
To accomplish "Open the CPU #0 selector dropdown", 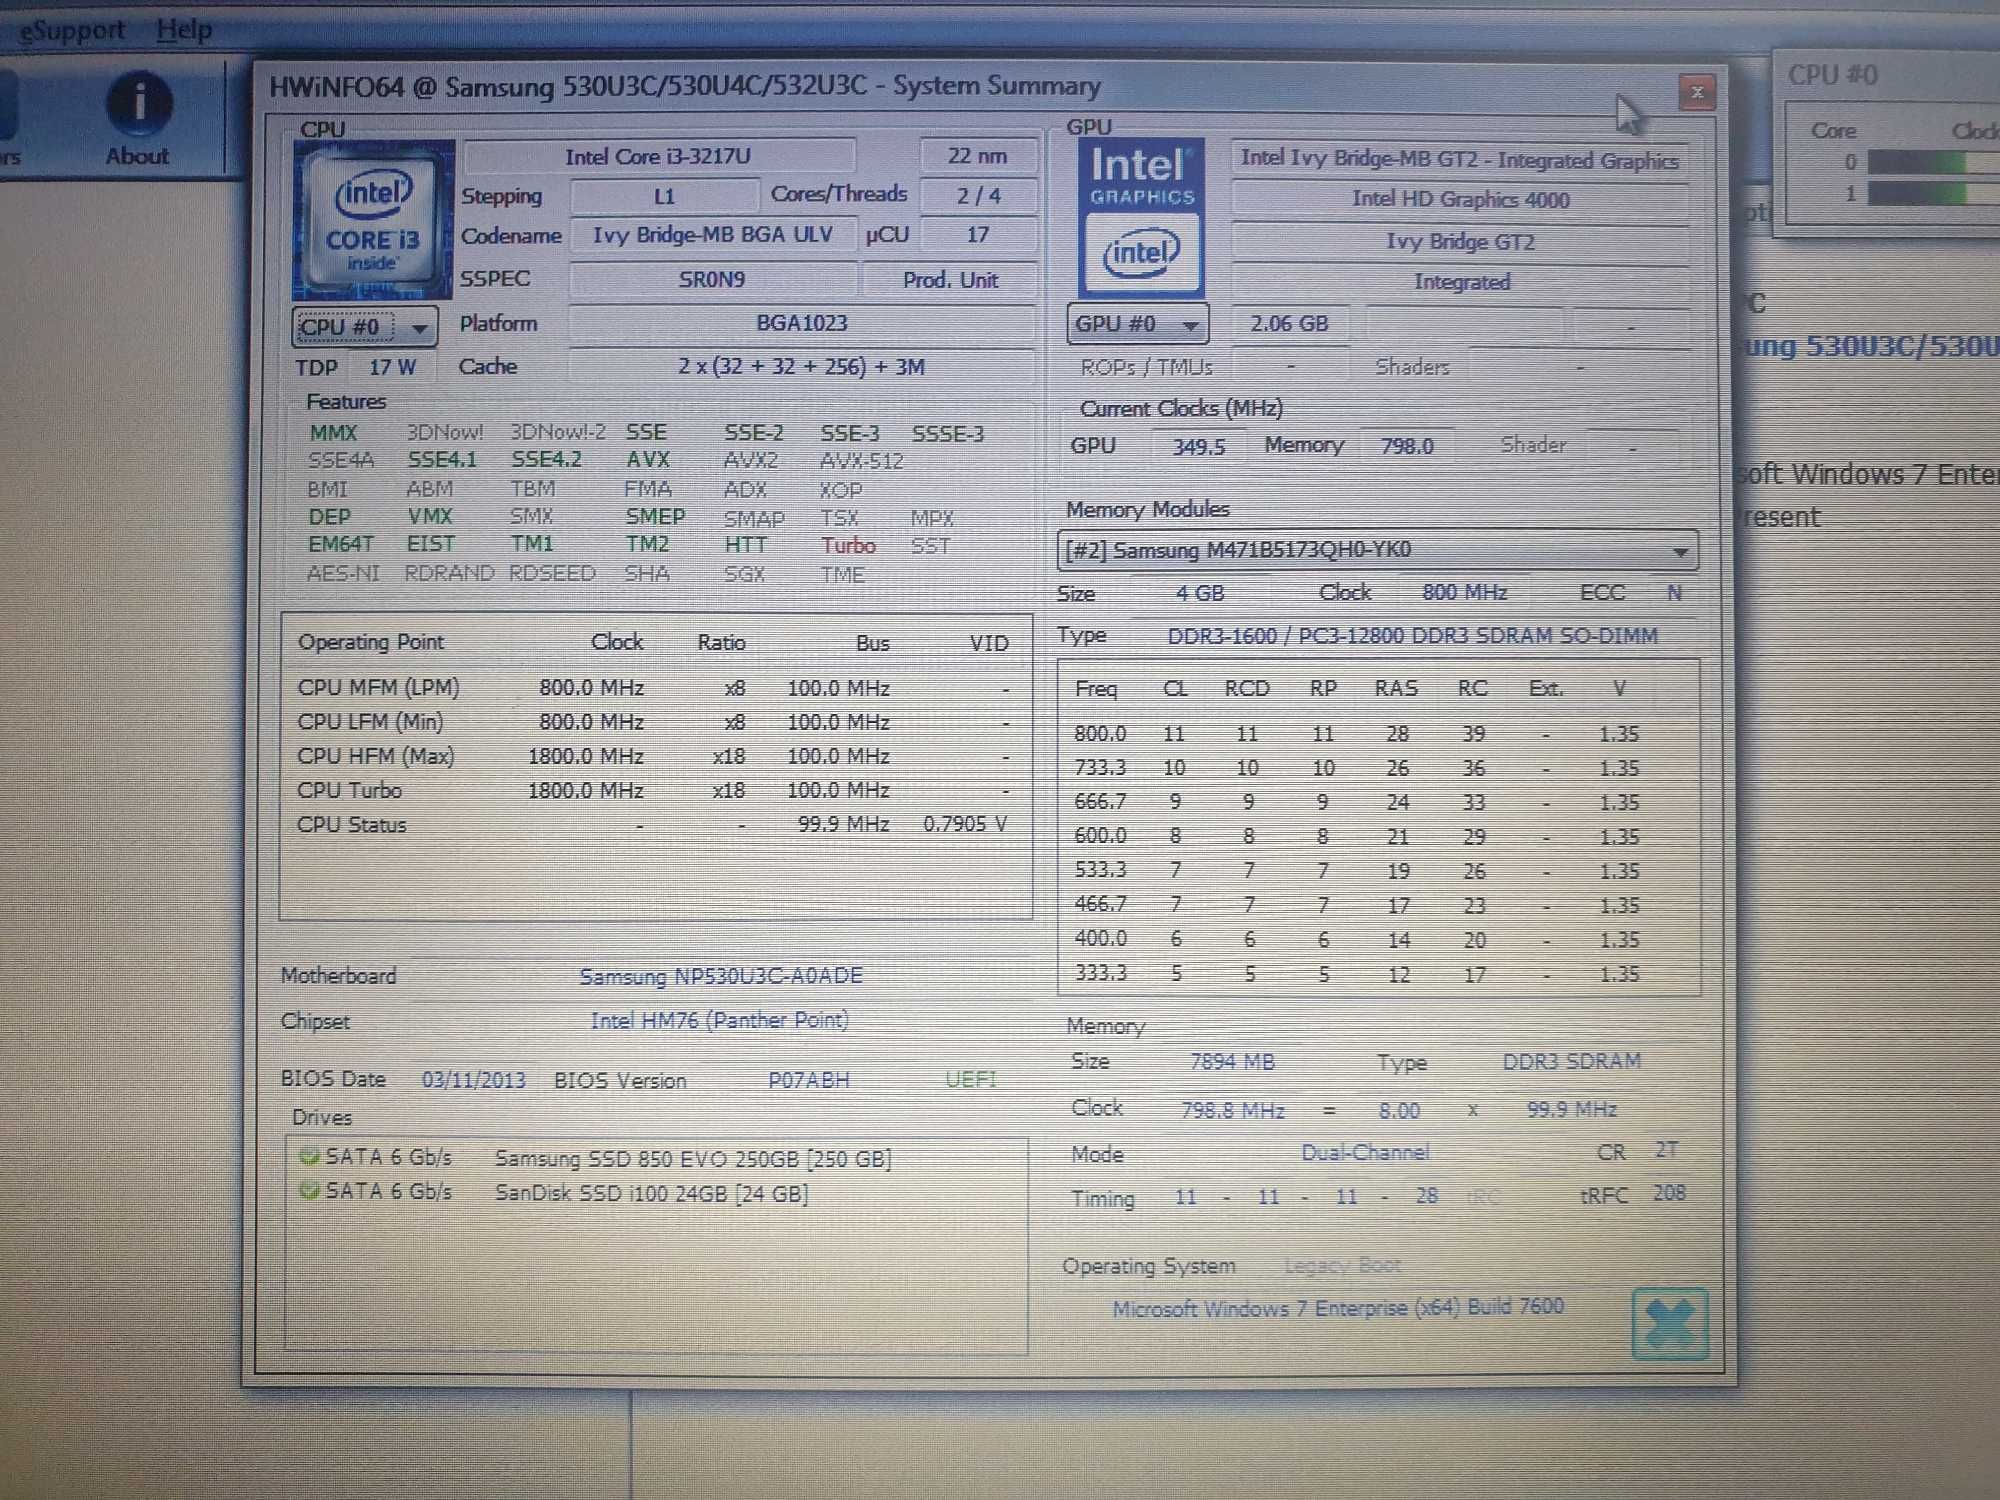I will click(x=364, y=327).
